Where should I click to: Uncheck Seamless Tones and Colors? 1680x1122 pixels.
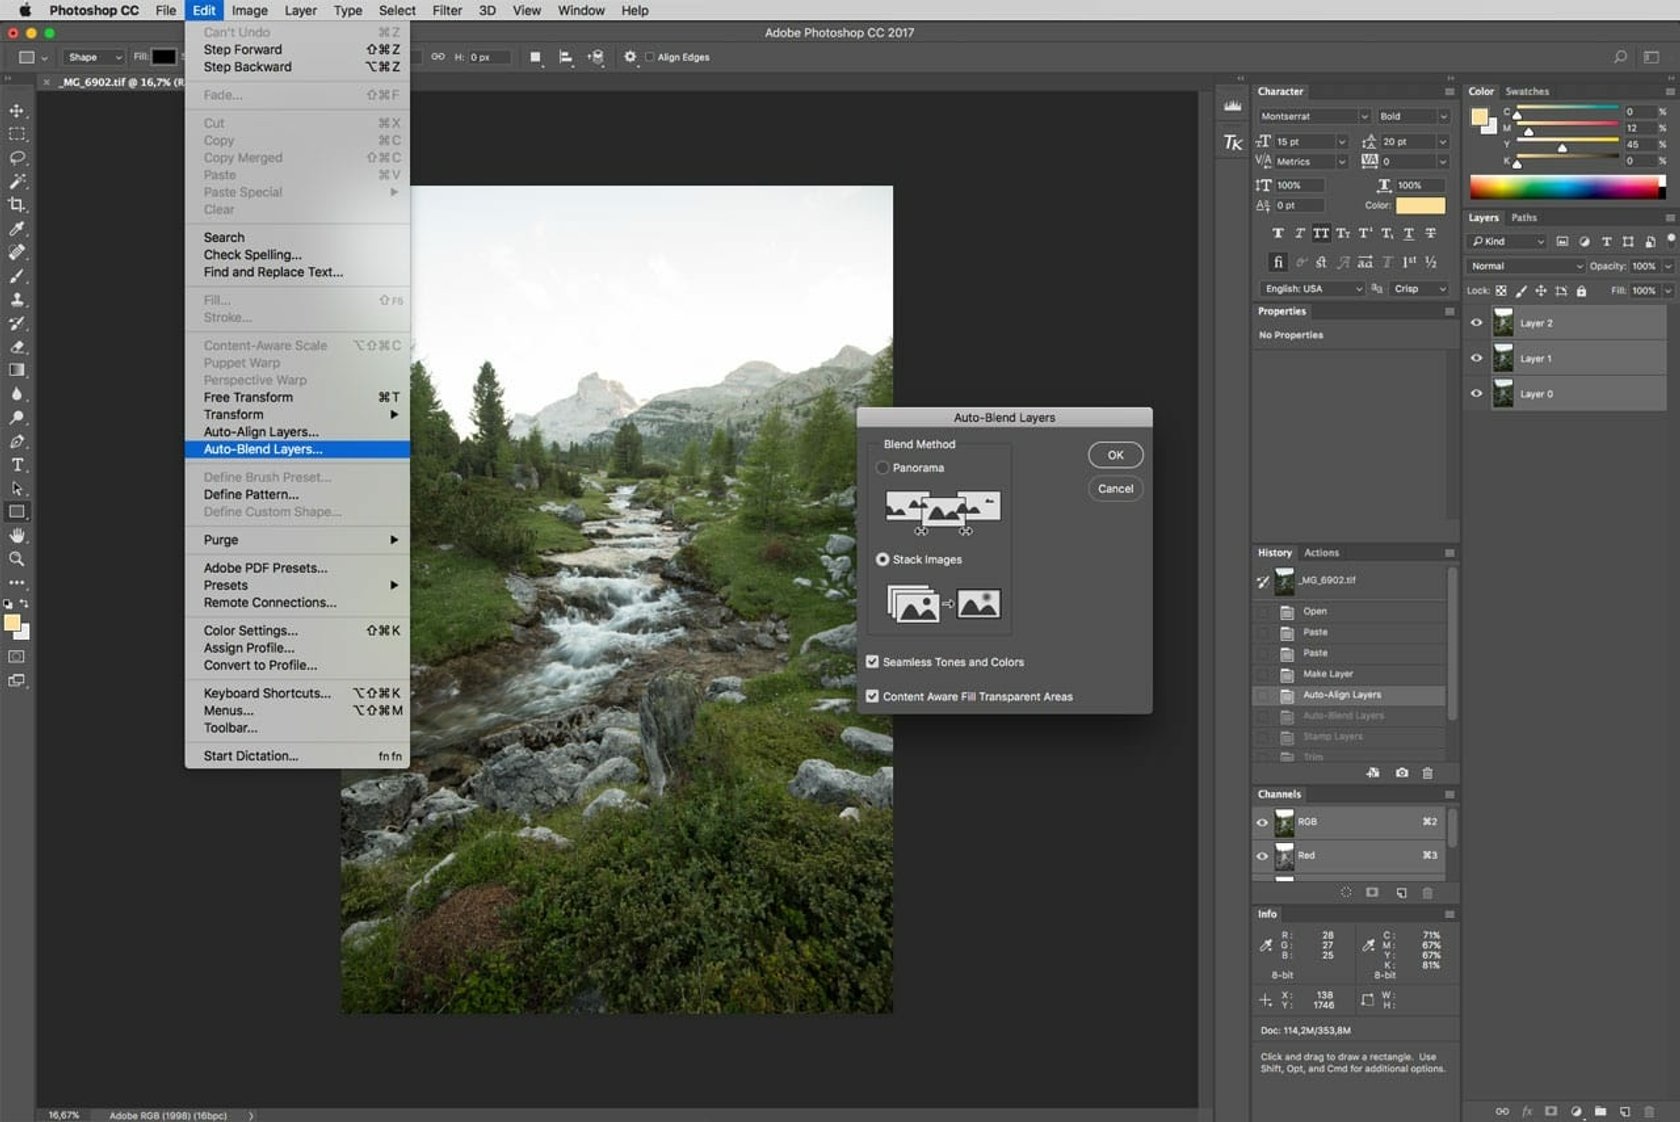pyautogui.click(x=872, y=661)
